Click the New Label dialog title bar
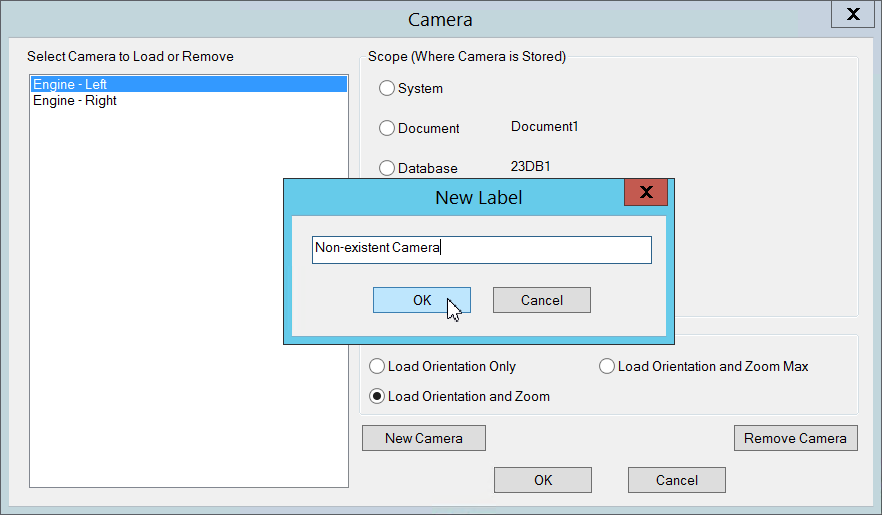Screen dimensions: 882x515 (x=478, y=197)
